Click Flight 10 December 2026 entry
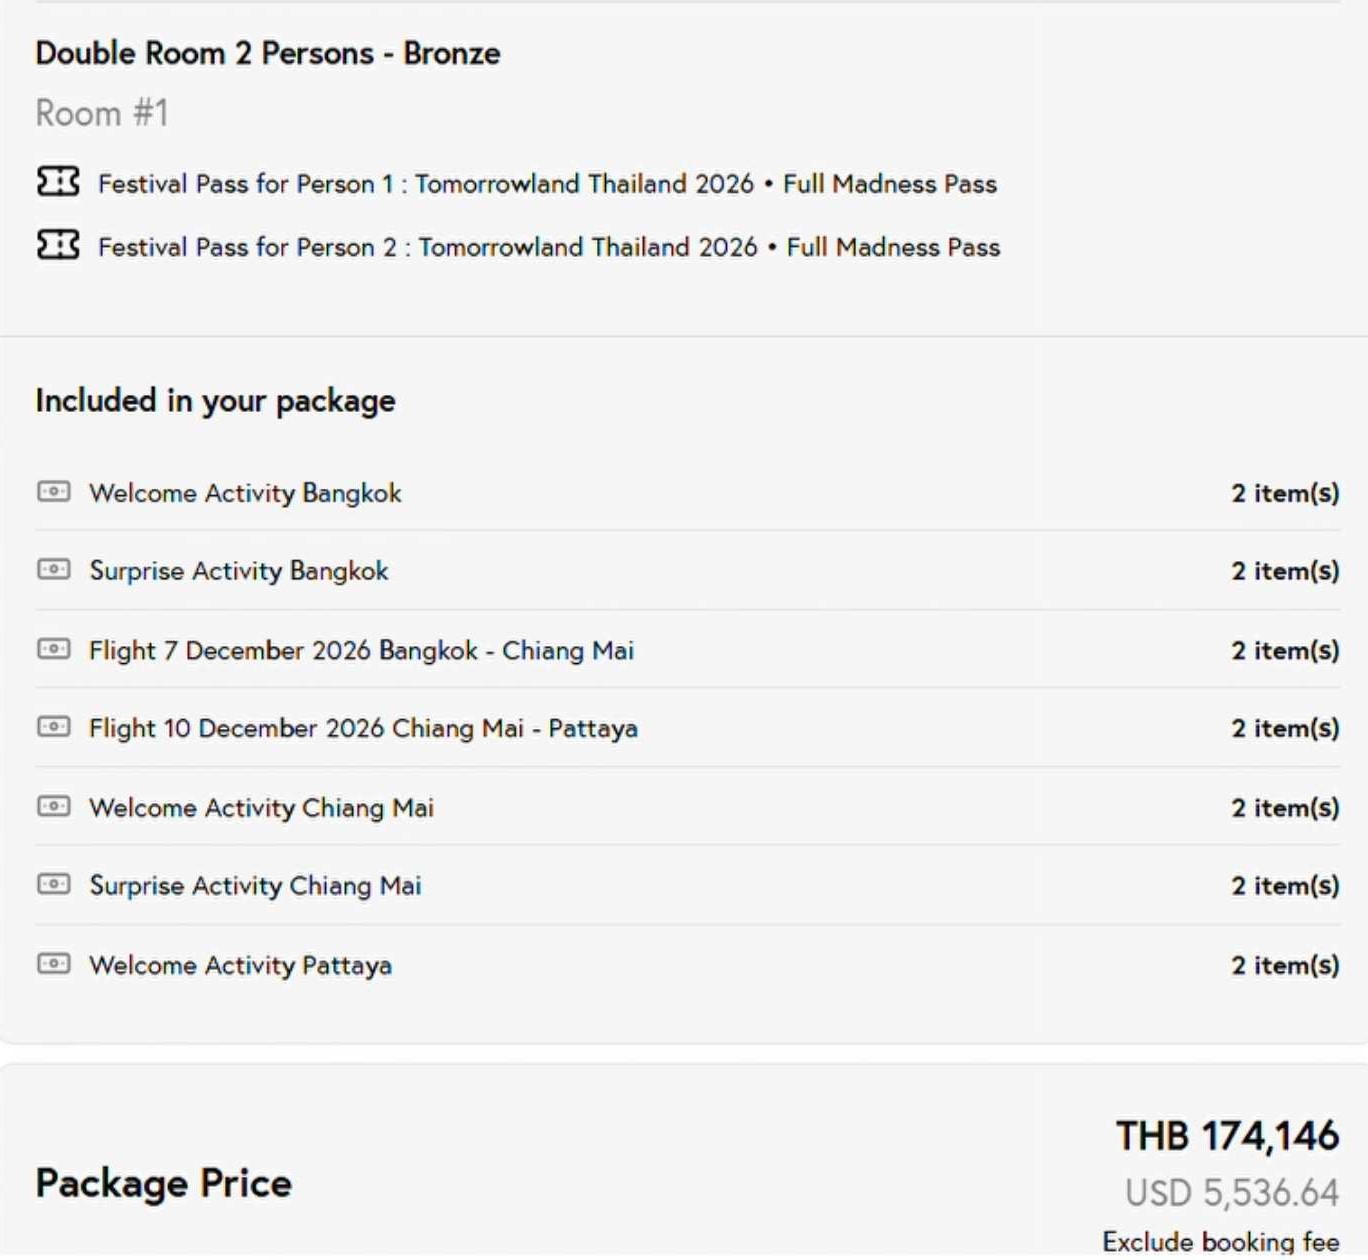This screenshot has width=1368, height=1260. click(x=363, y=729)
